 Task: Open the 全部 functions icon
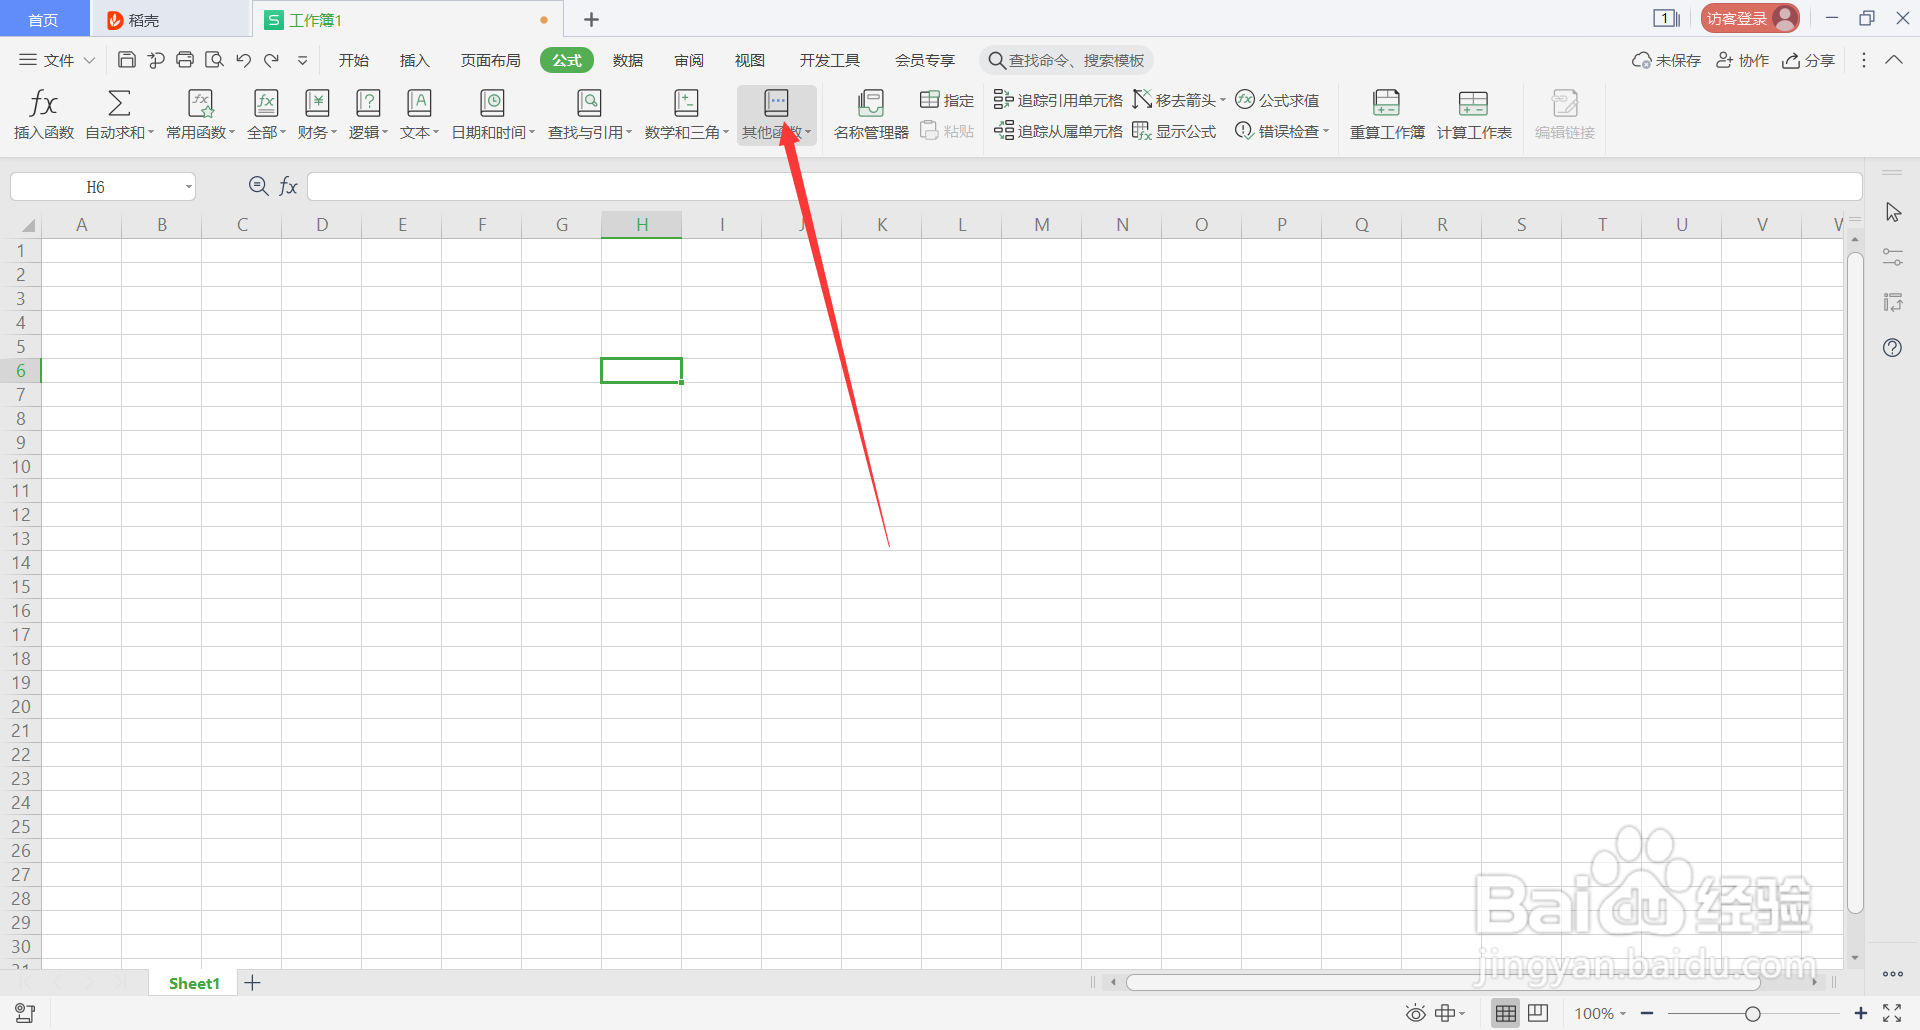click(266, 103)
